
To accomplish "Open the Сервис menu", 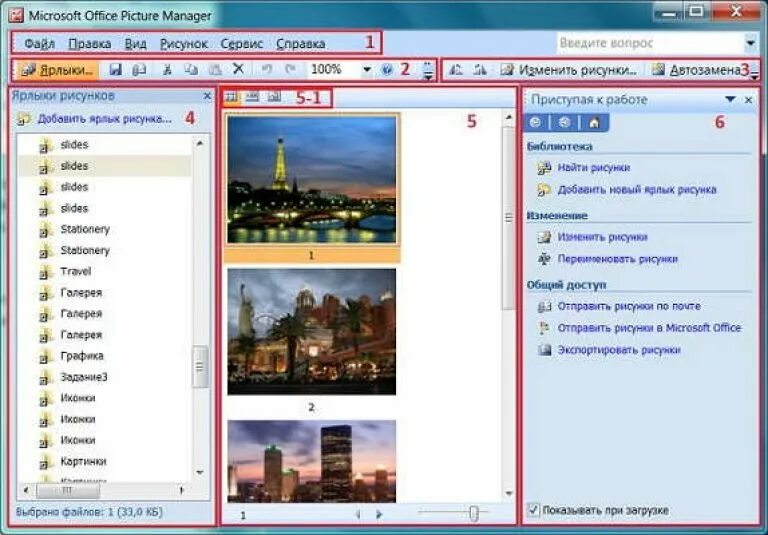I will pyautogui.click(x=241, y=44).
